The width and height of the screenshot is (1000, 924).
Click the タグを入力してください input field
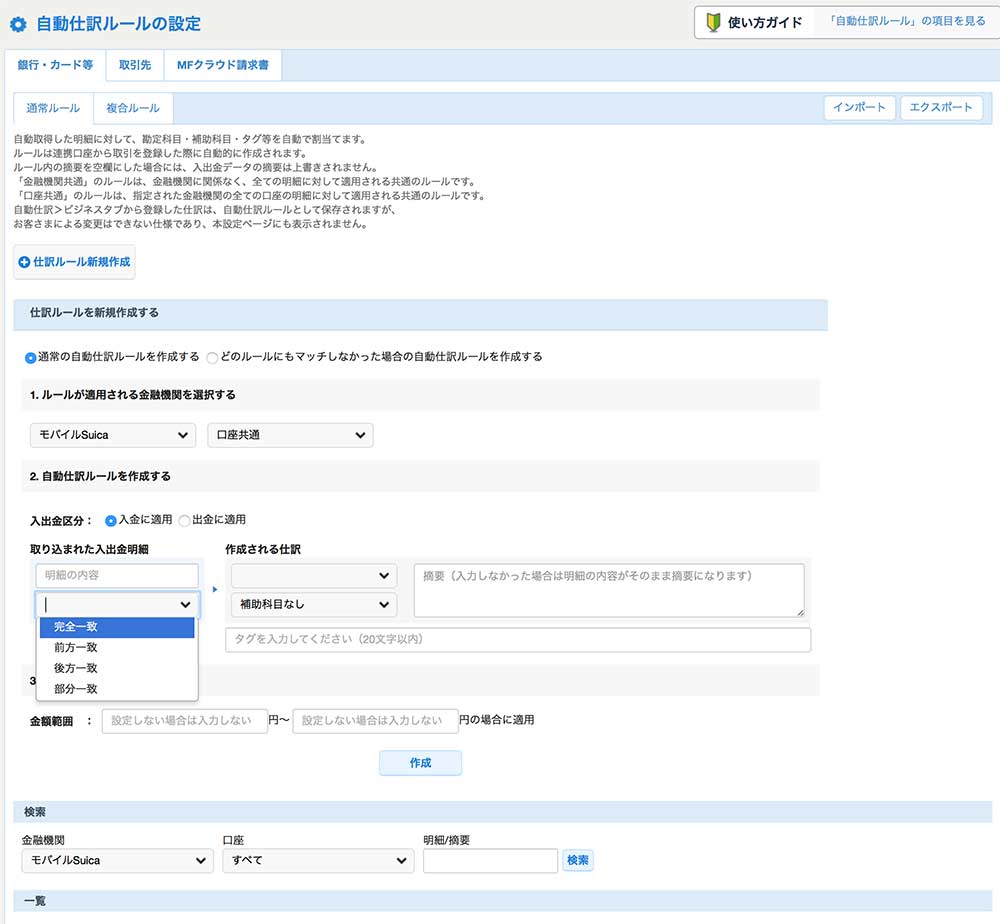518,639
